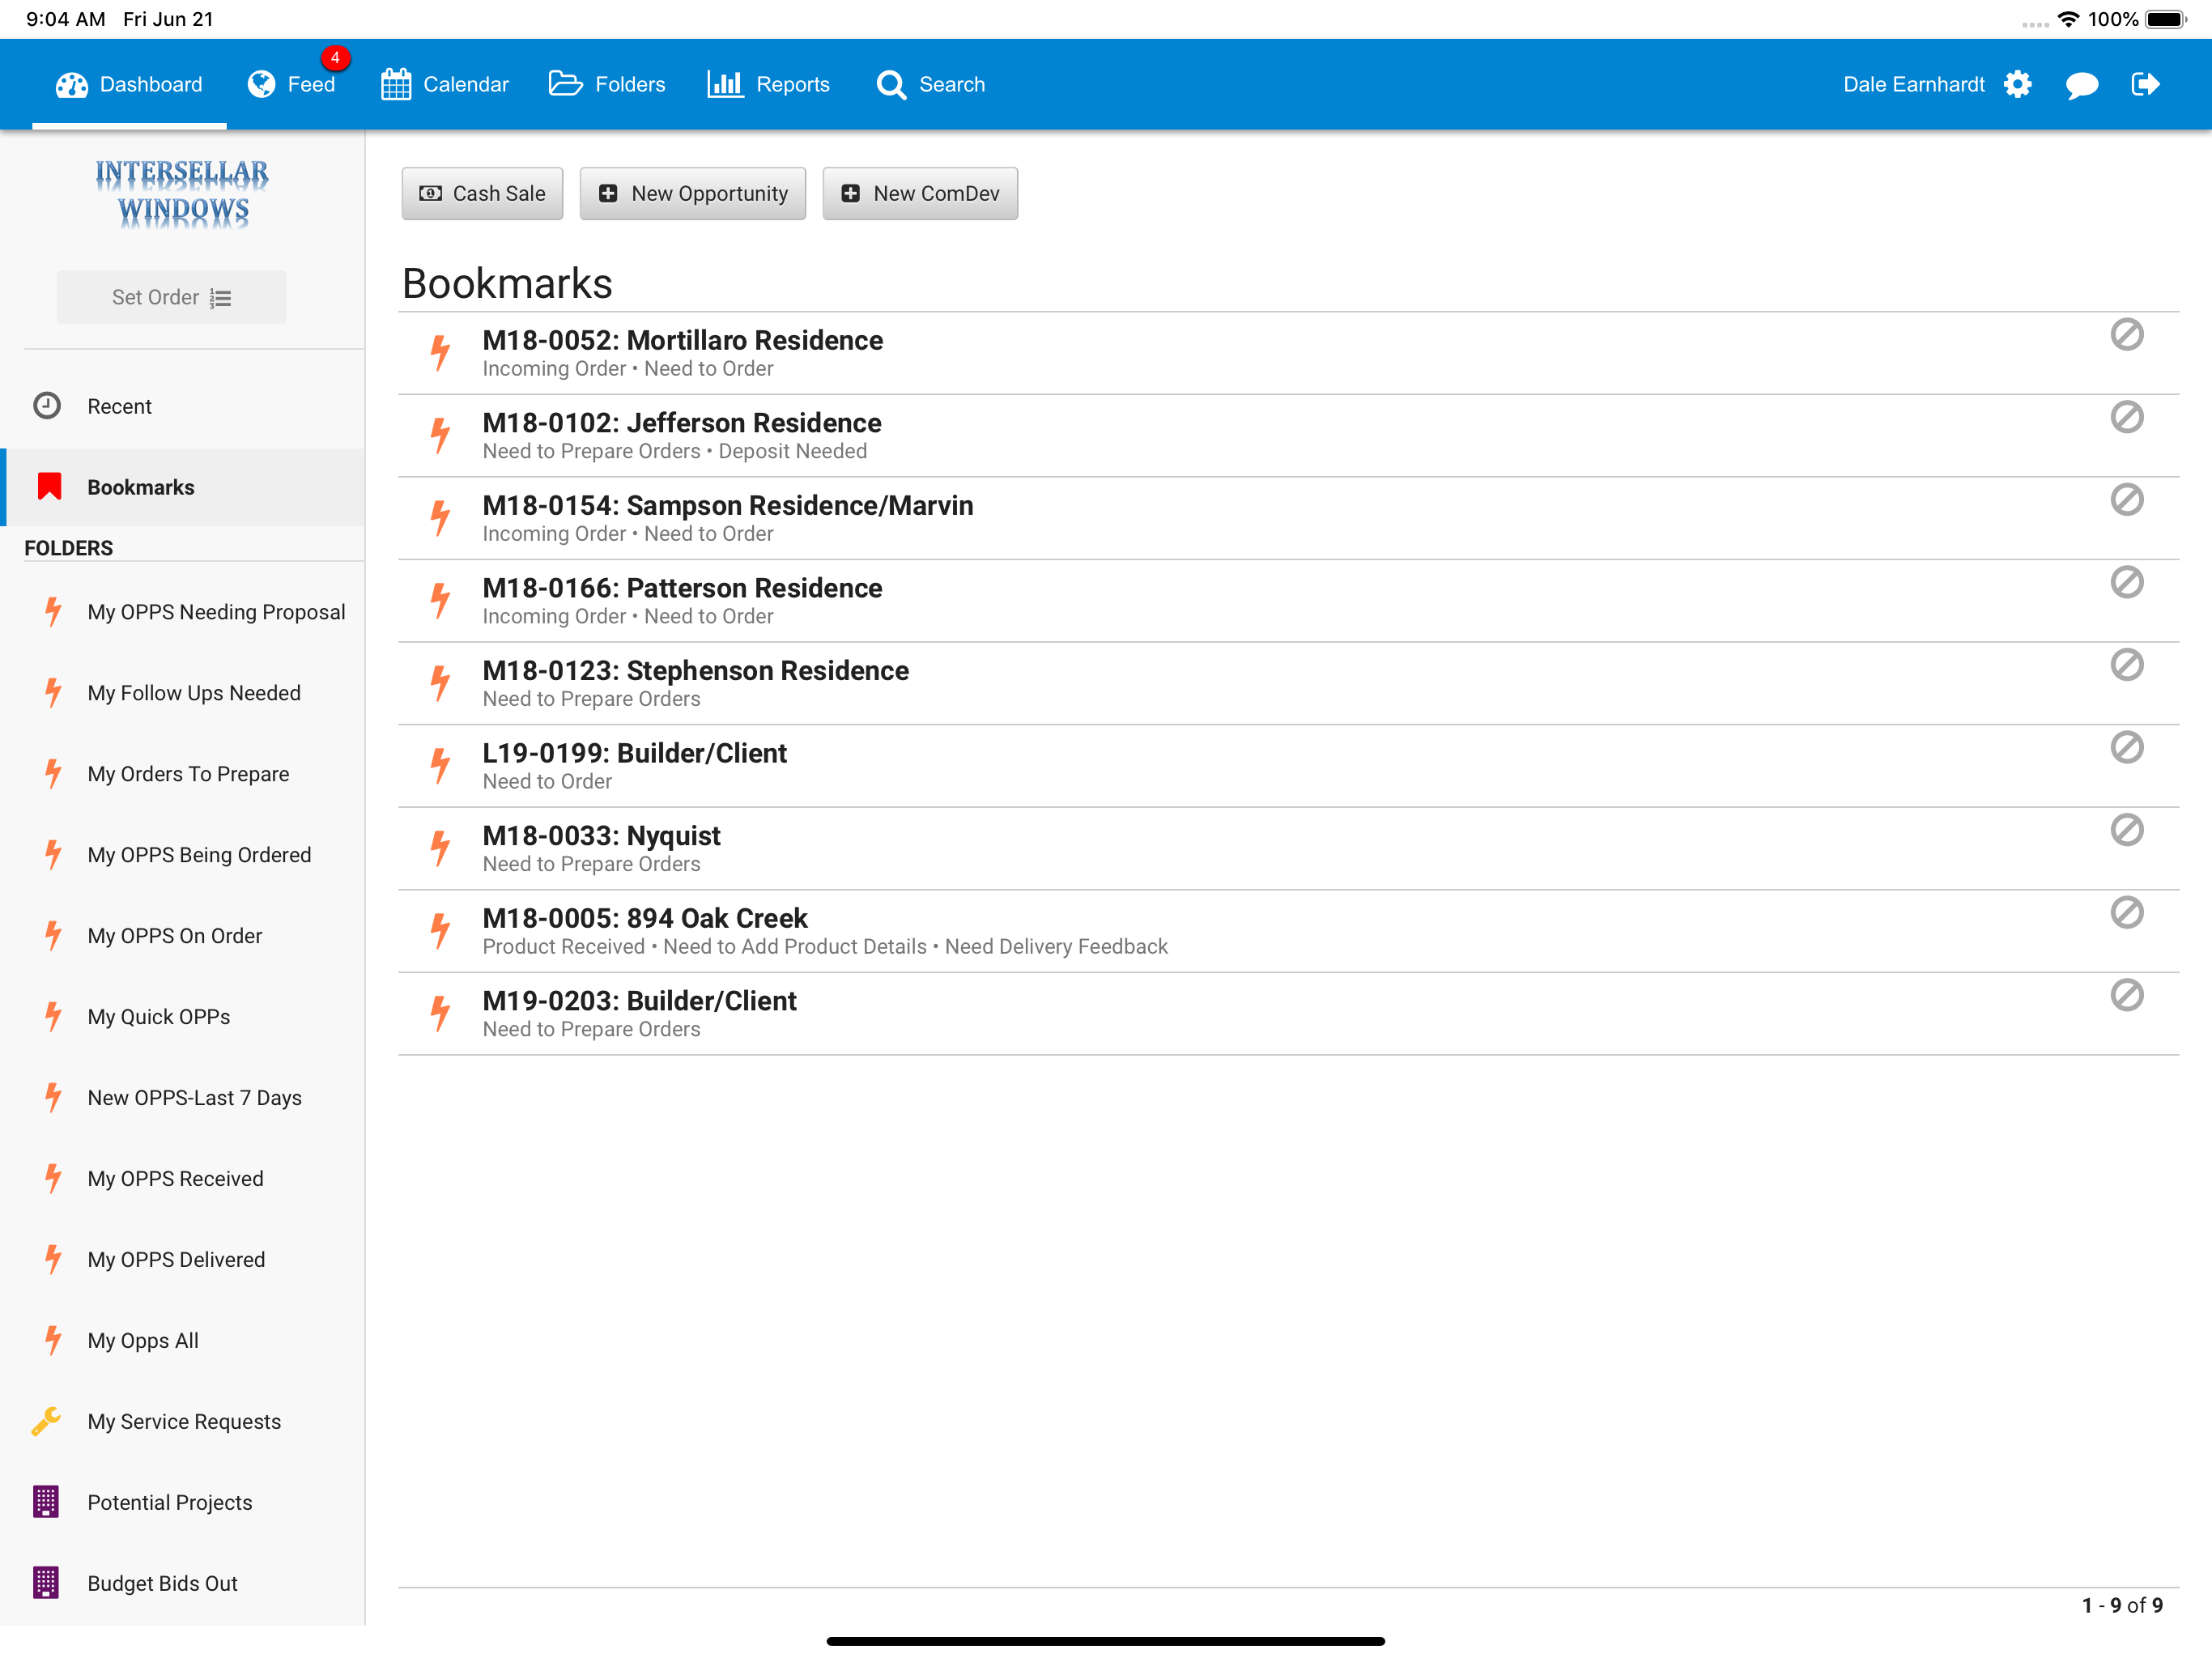
Task: Remove bookmark for L19-0199 Builder/Client
Action: click(x=2127, y=747)
